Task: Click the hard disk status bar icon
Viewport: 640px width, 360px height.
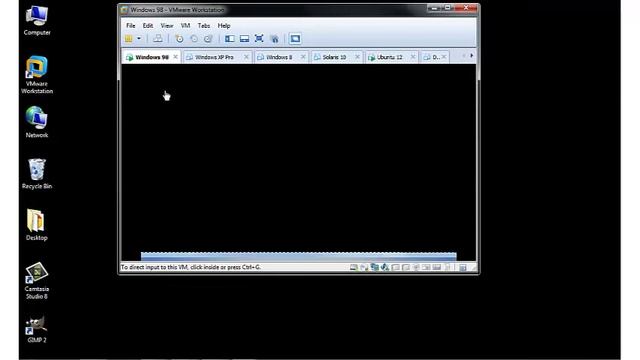Action: (354, 267)
